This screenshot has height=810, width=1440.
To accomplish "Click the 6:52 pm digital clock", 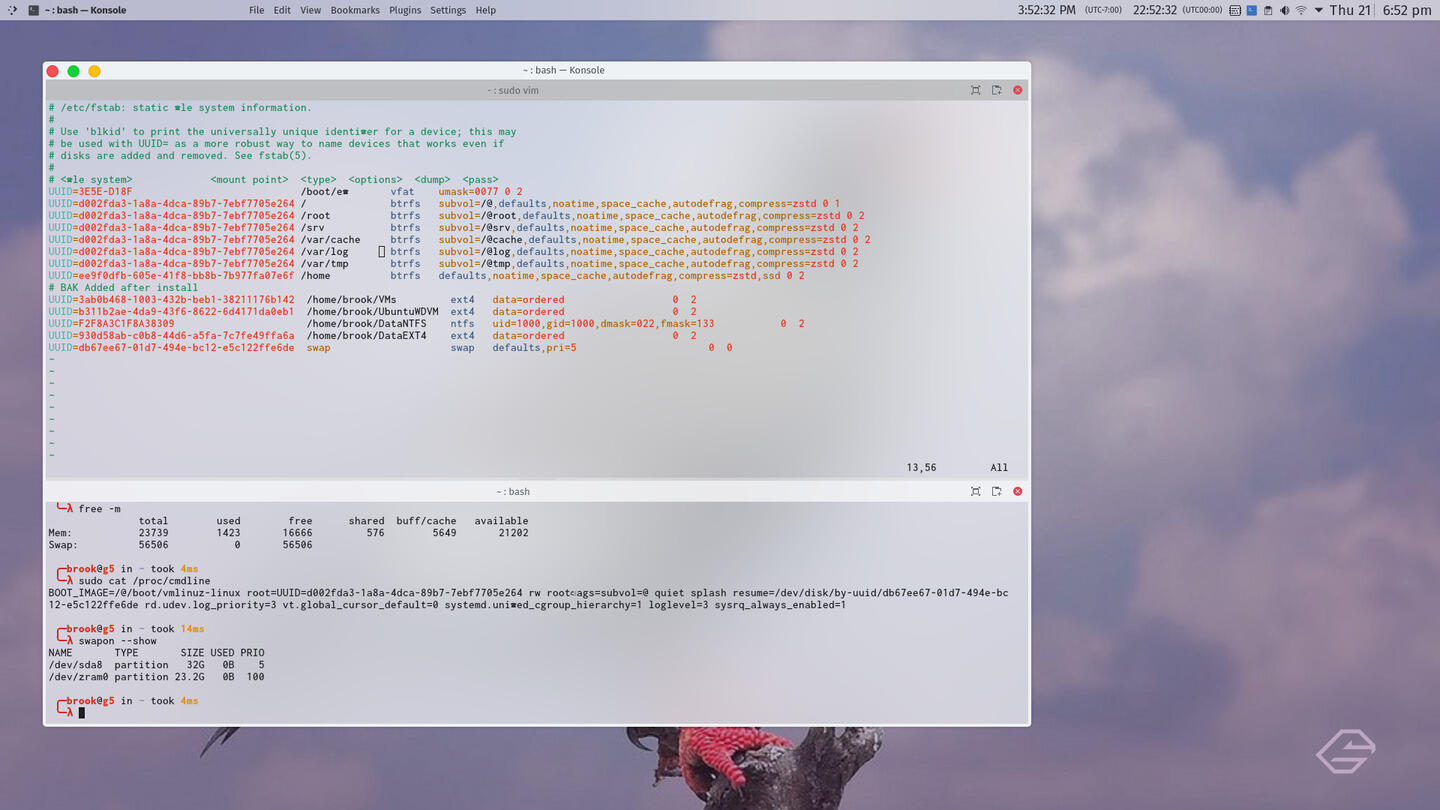I will point(1407,10).
